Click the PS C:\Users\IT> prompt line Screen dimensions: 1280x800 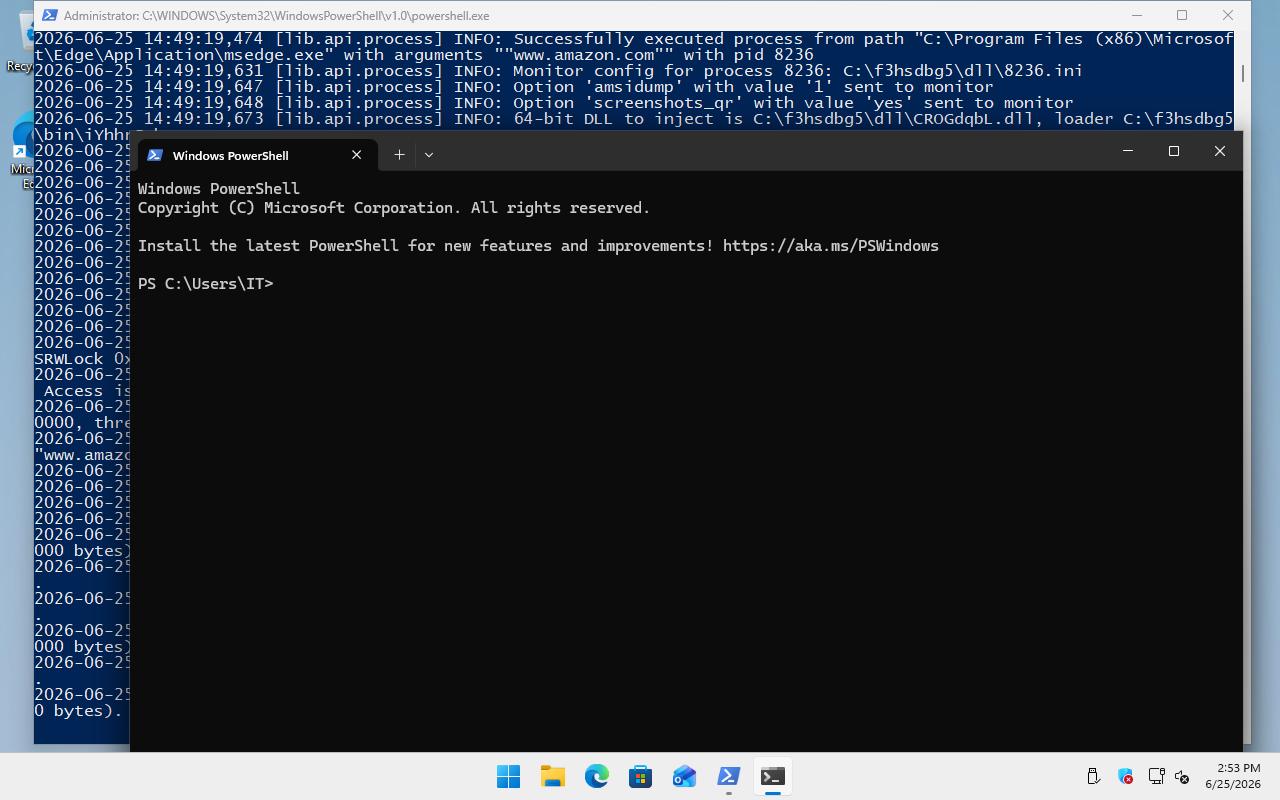coord(205,284)
